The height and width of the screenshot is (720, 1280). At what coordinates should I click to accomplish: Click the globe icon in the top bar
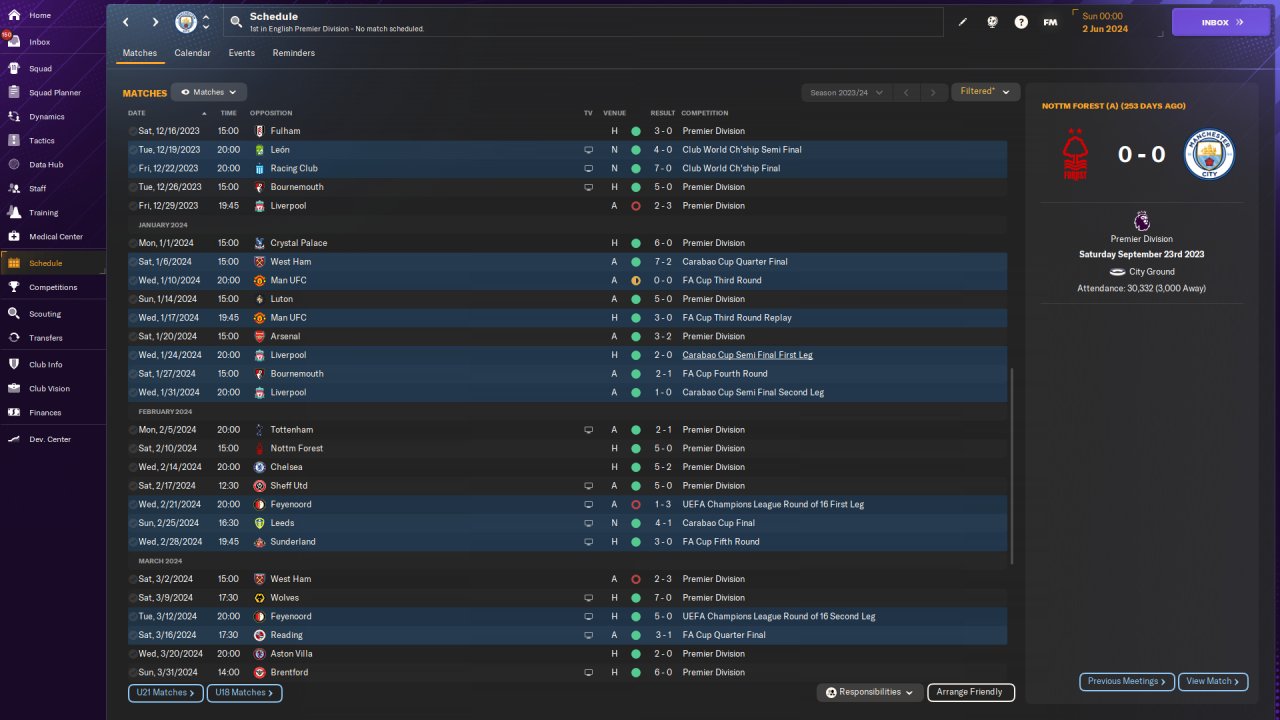992,22
